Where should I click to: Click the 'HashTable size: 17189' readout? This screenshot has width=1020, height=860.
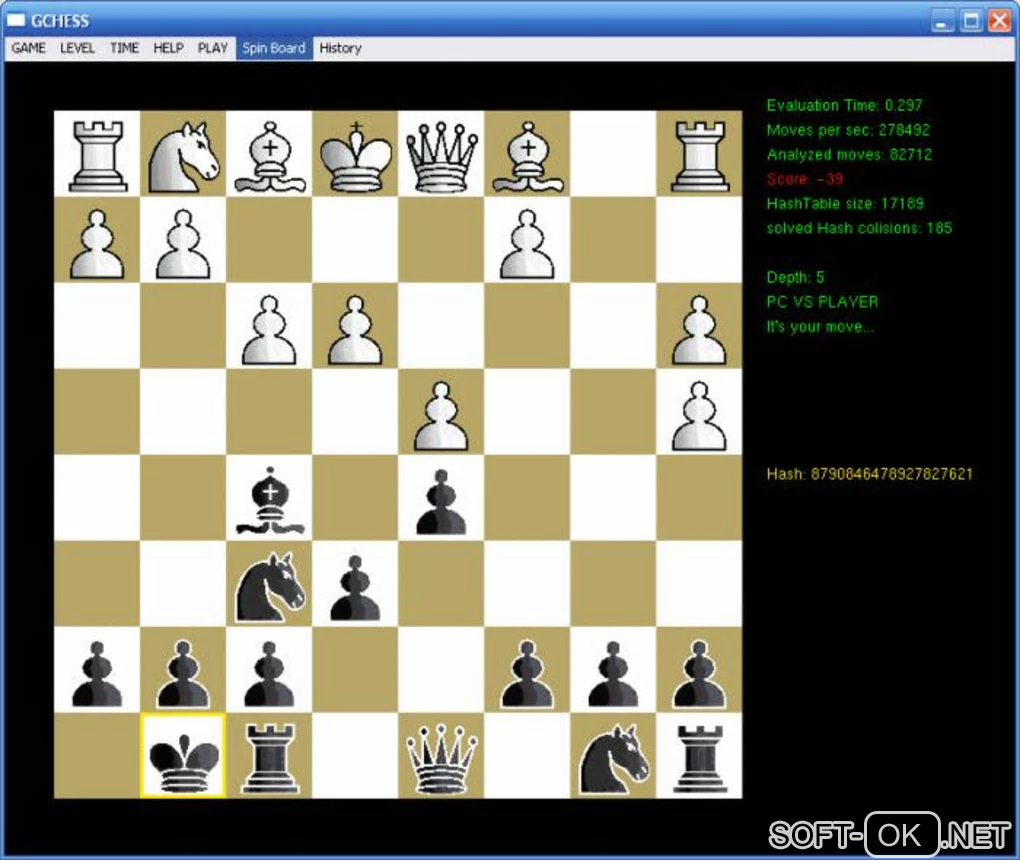(x=845, y=204)
